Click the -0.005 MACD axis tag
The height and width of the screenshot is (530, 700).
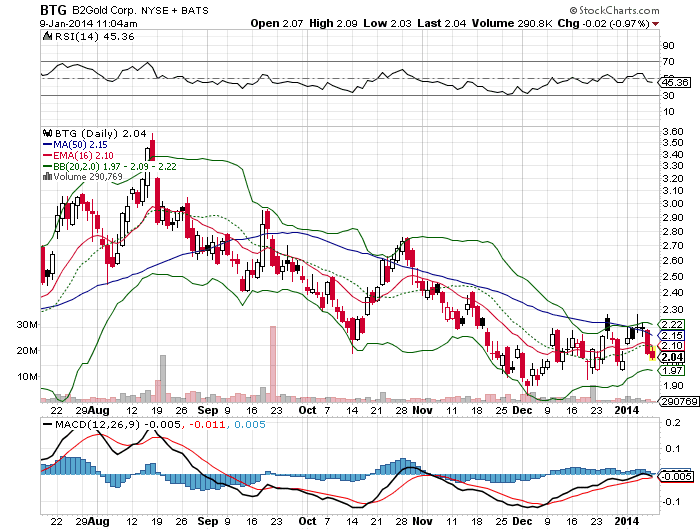click(676, 476)
